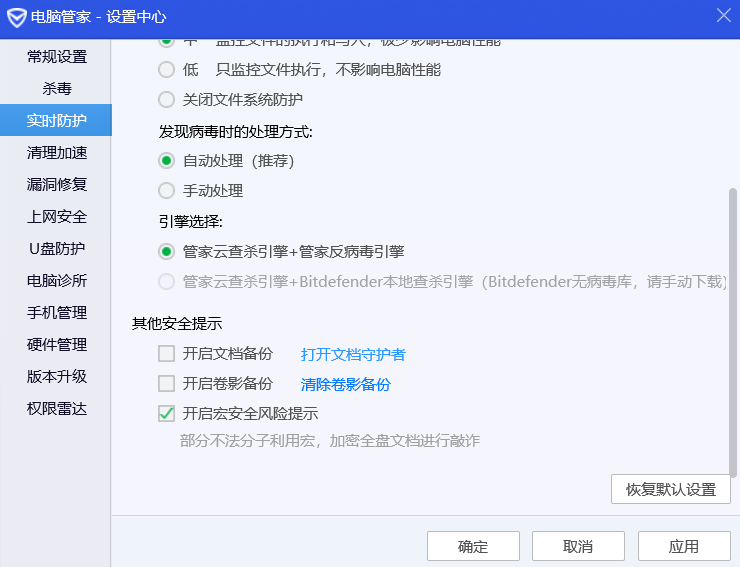Select 管家云查杀引擎+管家反病毒引擎 option
This screenshot has height=567, width=740.
point(166,252)
